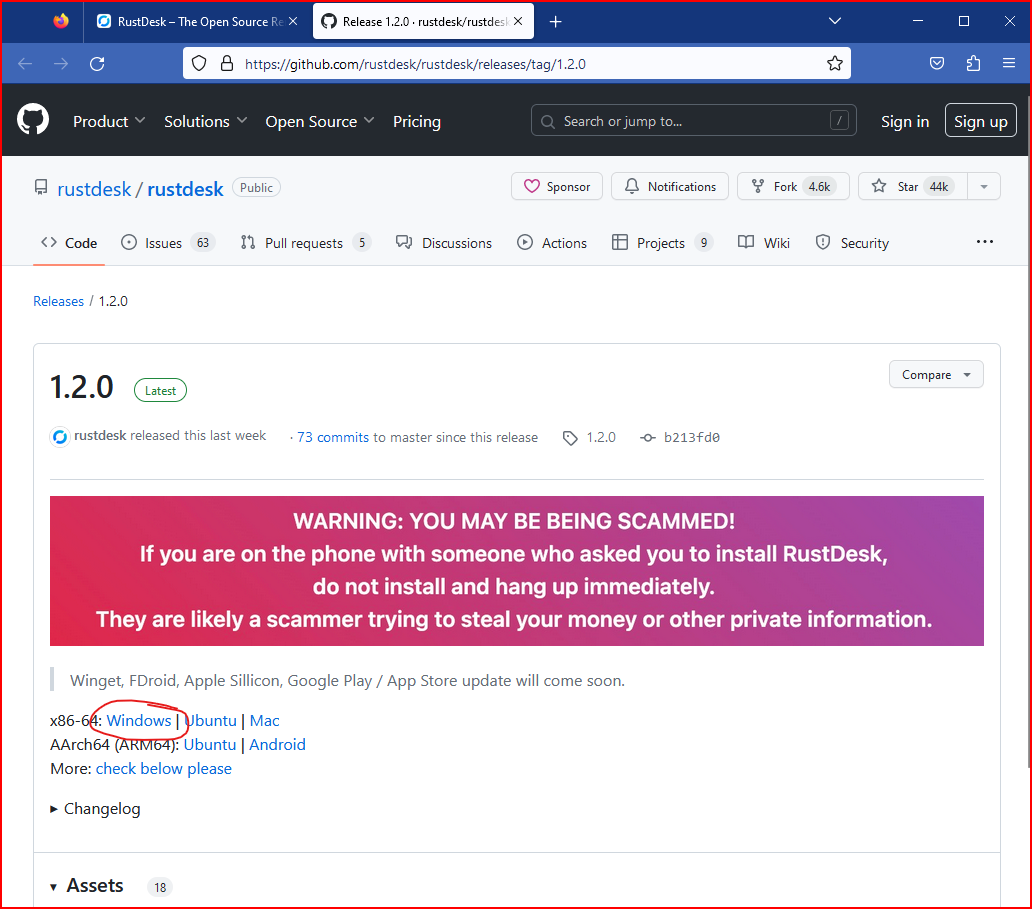The height and width of the screenshot is (909, 1032).
Task: Open the star lists dropdown arrow
Action: click(984, 186)
